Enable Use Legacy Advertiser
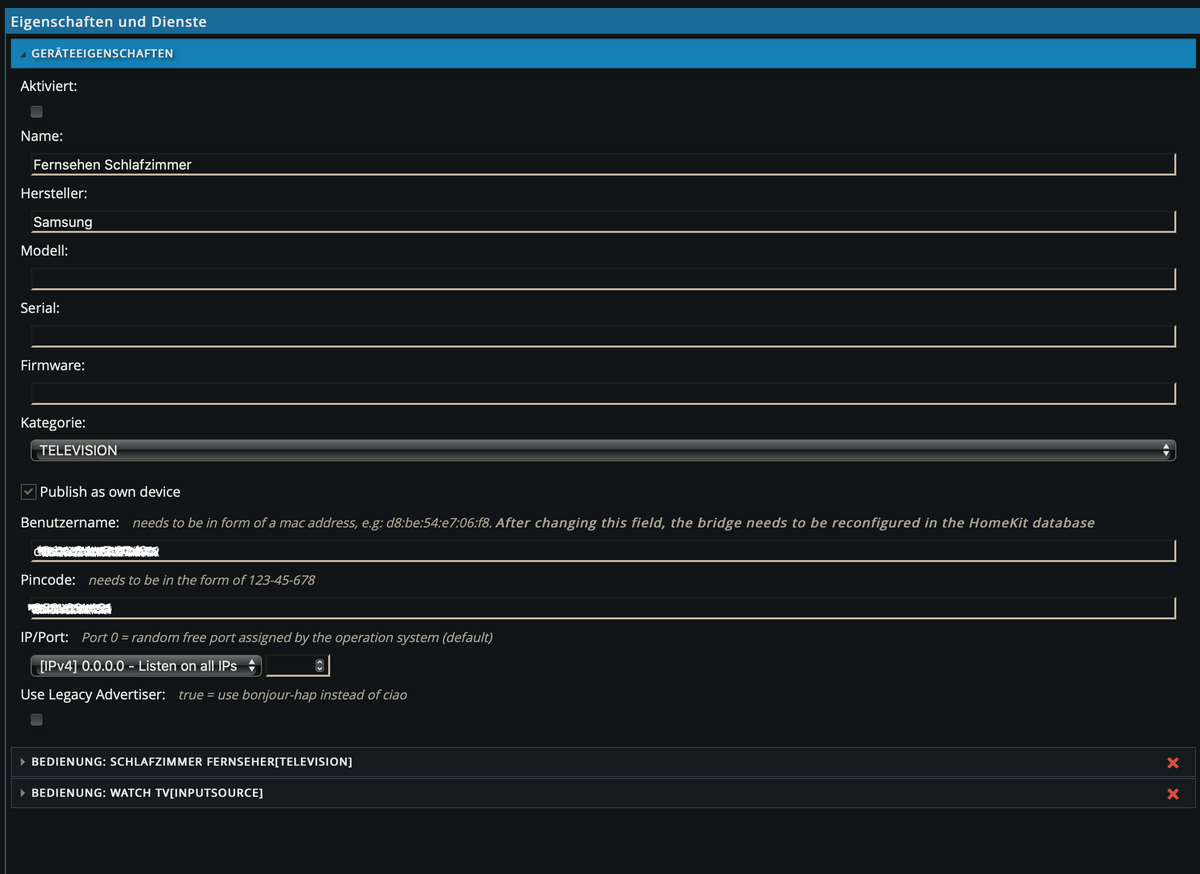 point(36,719)
